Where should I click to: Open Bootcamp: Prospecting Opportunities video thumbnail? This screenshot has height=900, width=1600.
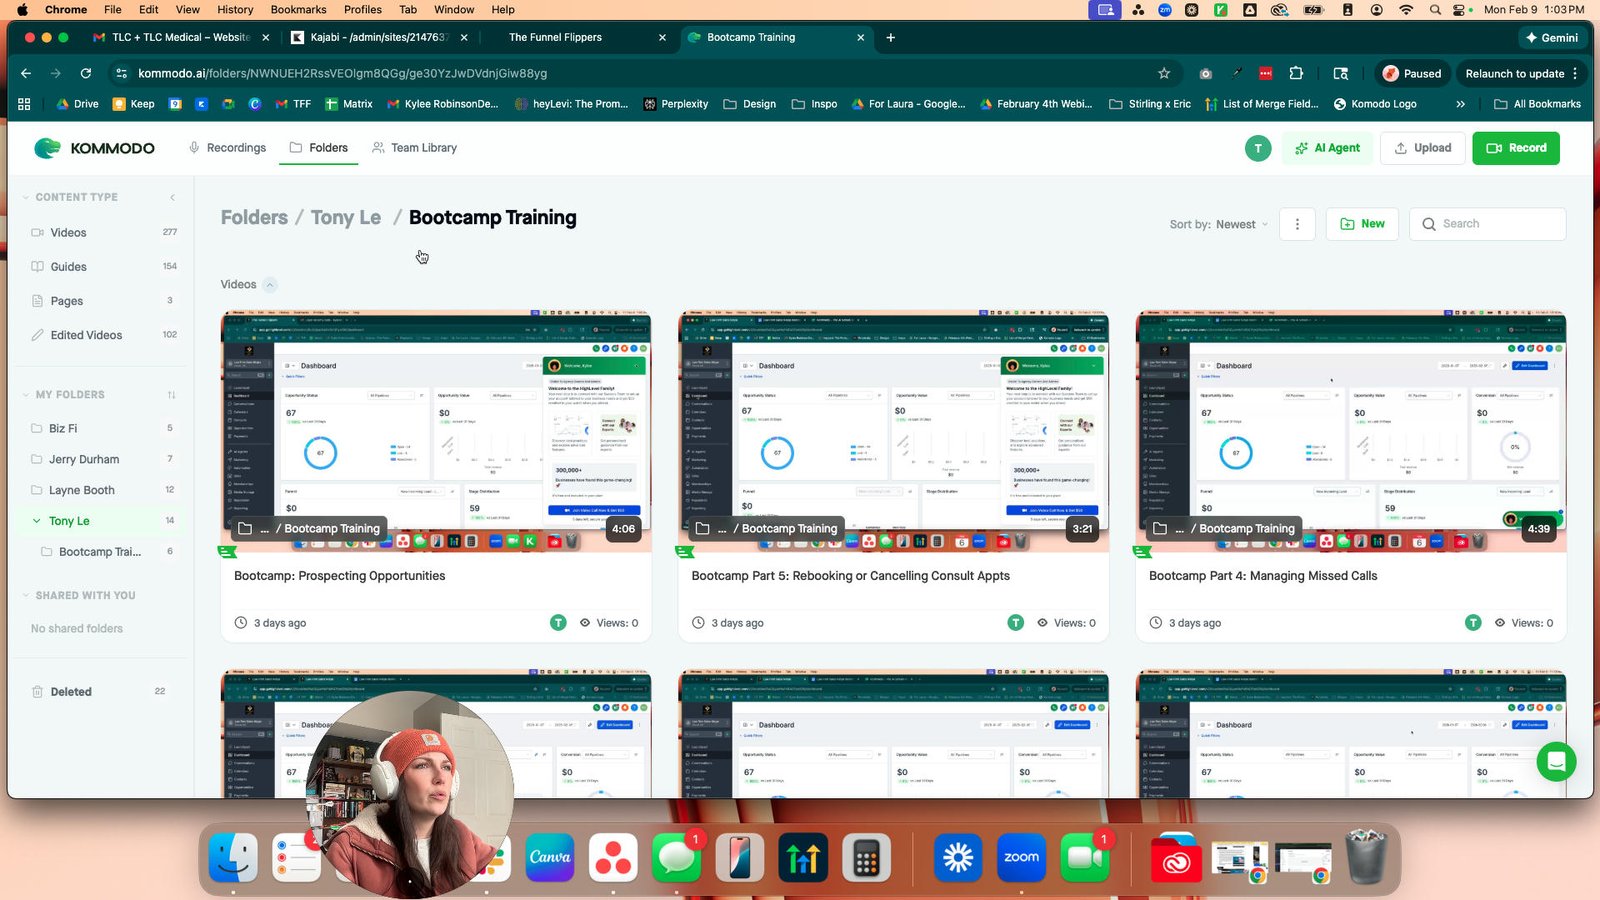pyautogui.click(x=436, y=431)
